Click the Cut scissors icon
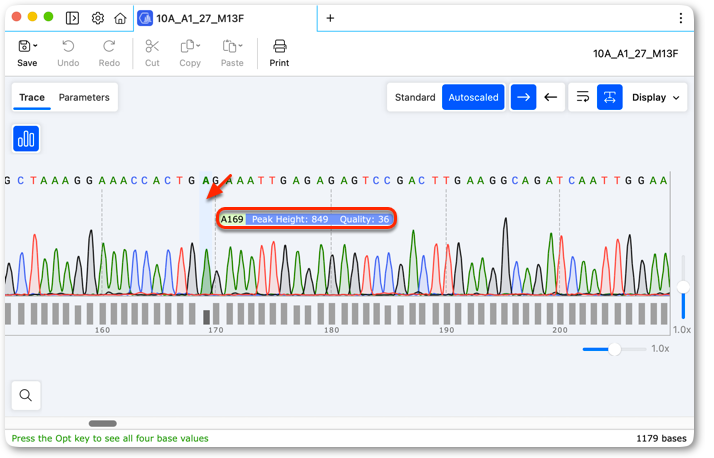The image size is (714, 458). coord(152,46)
